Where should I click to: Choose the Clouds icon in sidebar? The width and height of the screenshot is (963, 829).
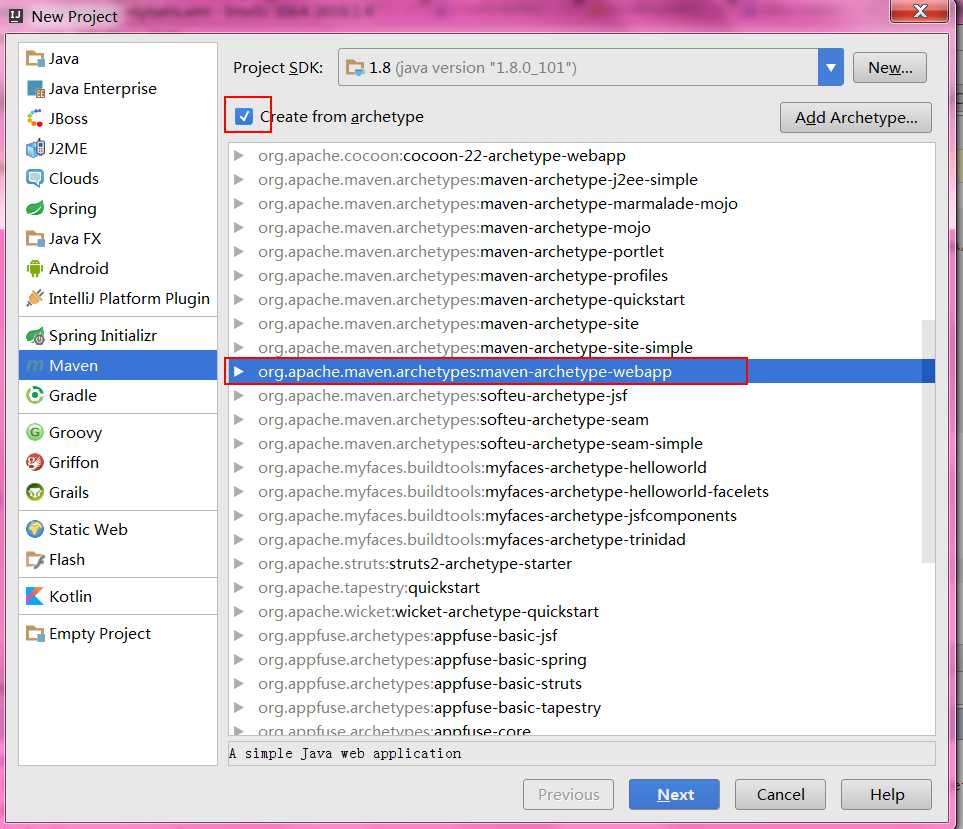(x=35, y=179)
